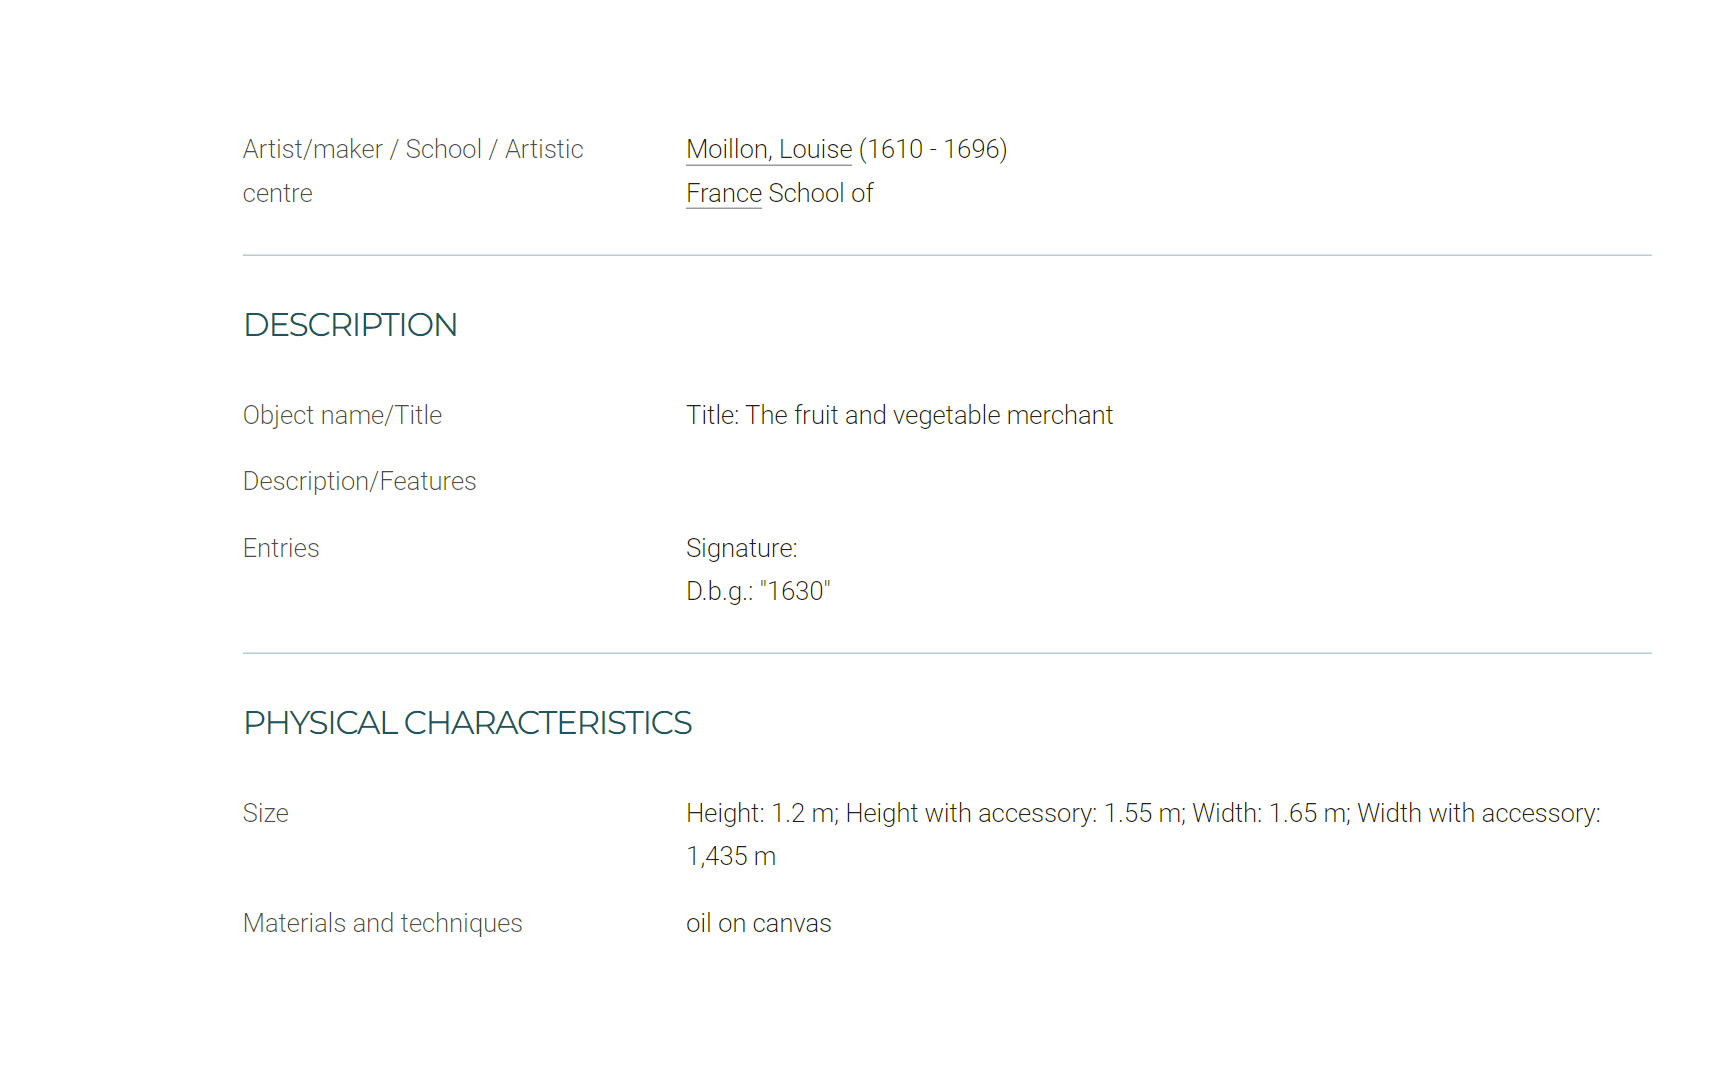Follow the France school link
The image size is (1719, 1091).
(724, 193)
